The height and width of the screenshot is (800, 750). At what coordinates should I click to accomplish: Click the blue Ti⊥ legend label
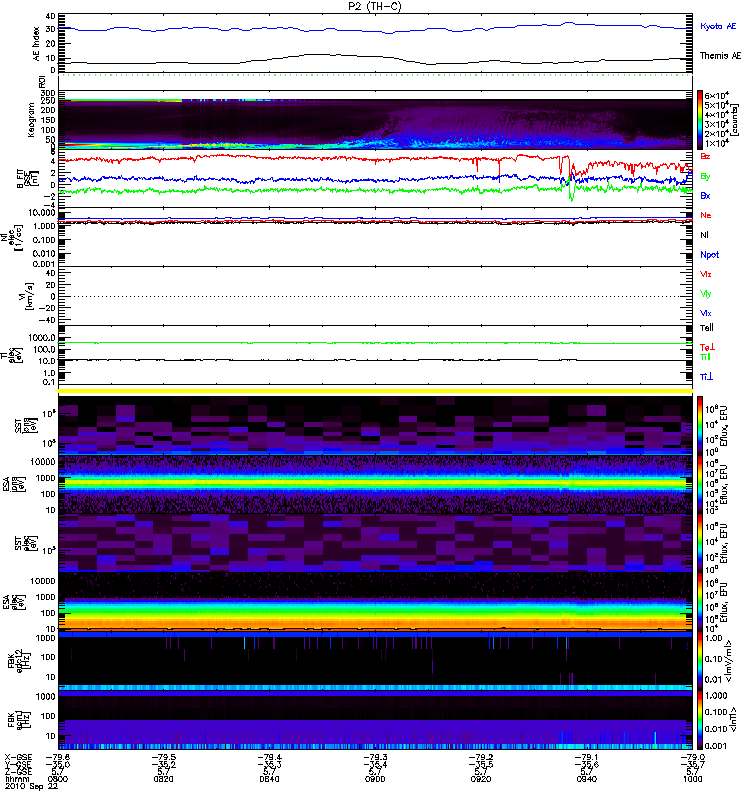click(706, 377)
